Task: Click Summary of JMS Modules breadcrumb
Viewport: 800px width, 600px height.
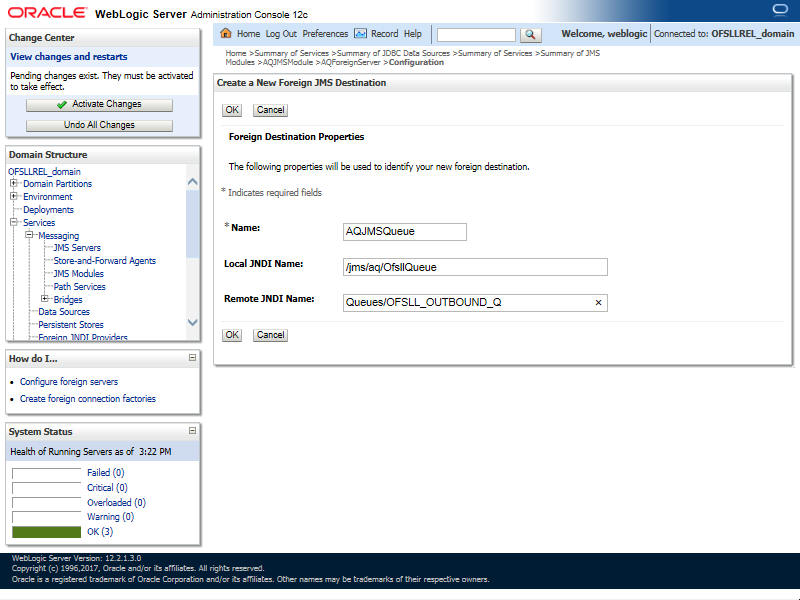Action: [x=413, y=58]
